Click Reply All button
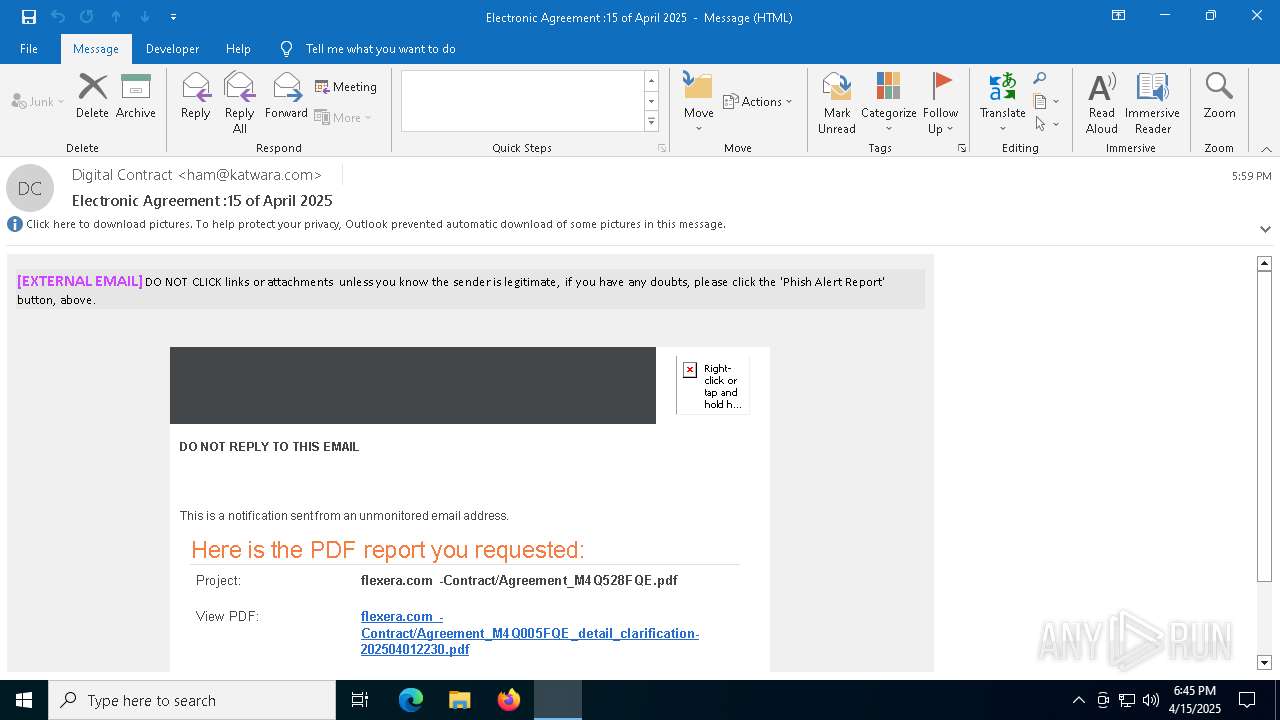The height and width of the screenshot is (720, 1280). (240, 102)
